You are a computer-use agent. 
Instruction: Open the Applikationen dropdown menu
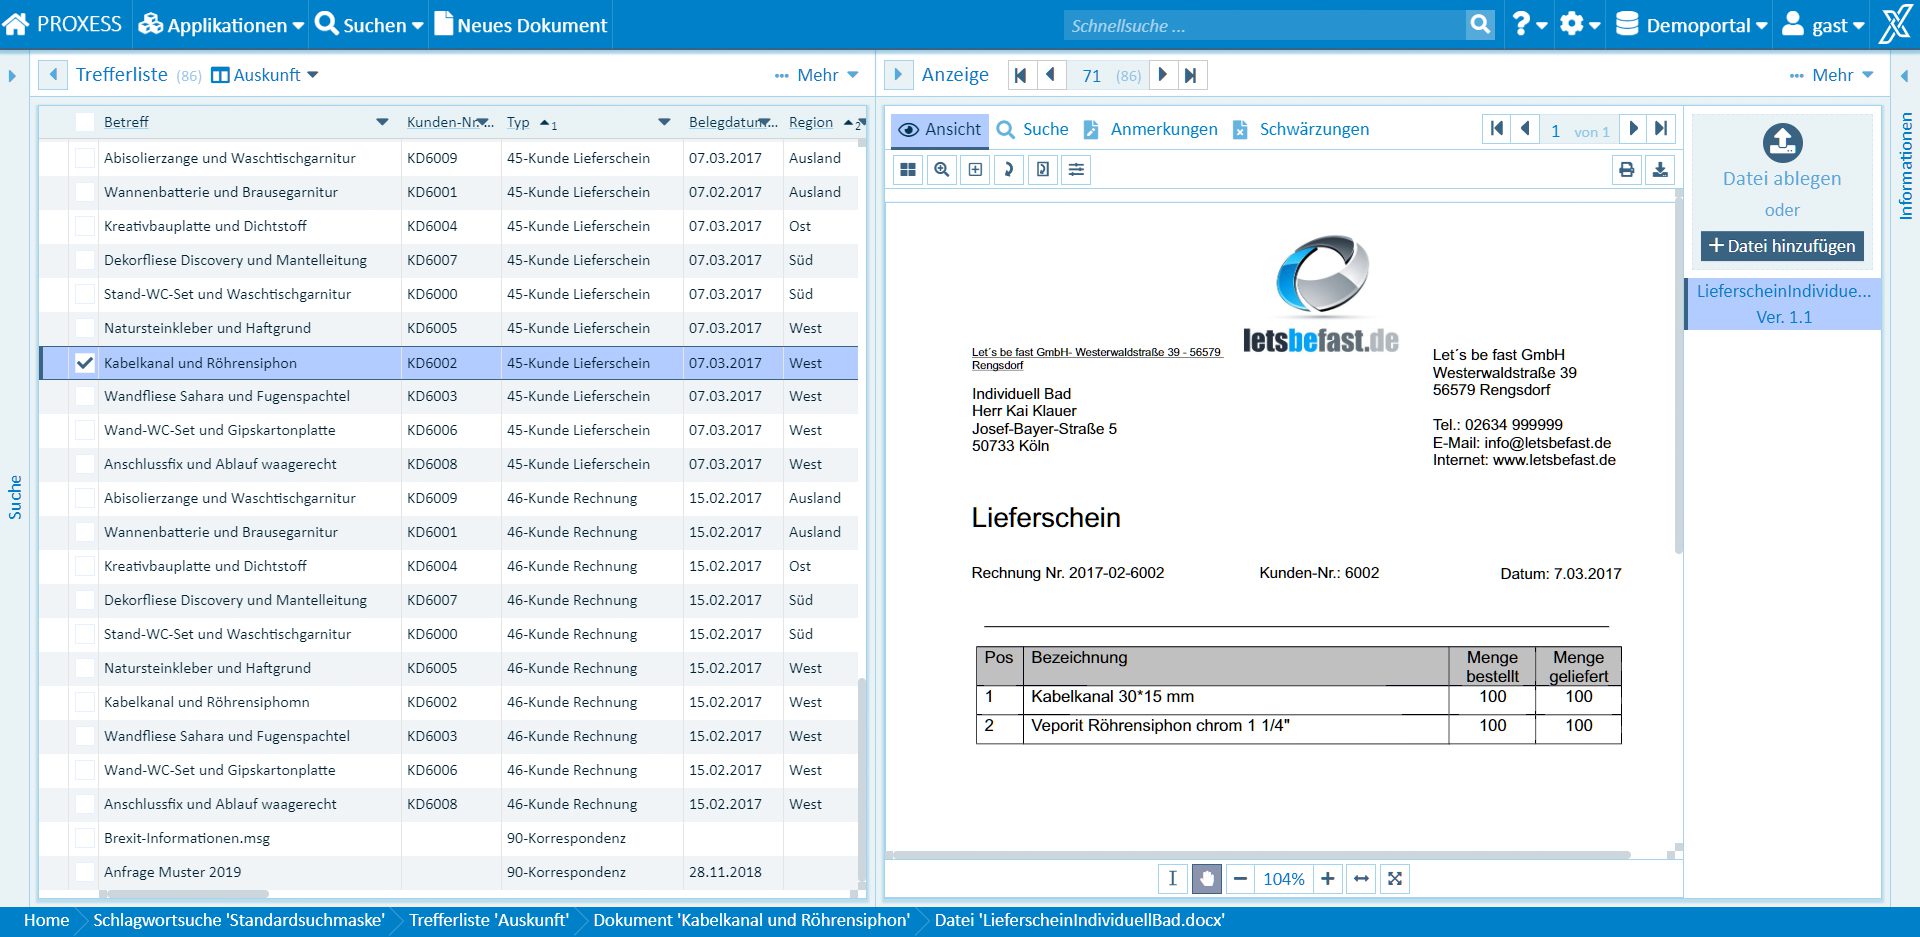[x=221, y=25]
